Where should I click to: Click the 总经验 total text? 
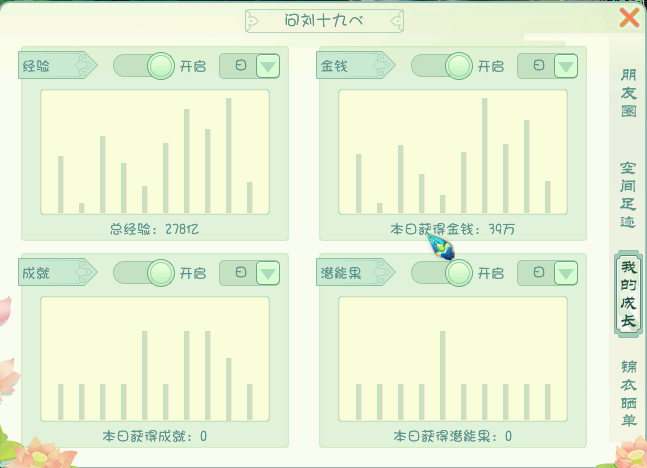(154, 229)
